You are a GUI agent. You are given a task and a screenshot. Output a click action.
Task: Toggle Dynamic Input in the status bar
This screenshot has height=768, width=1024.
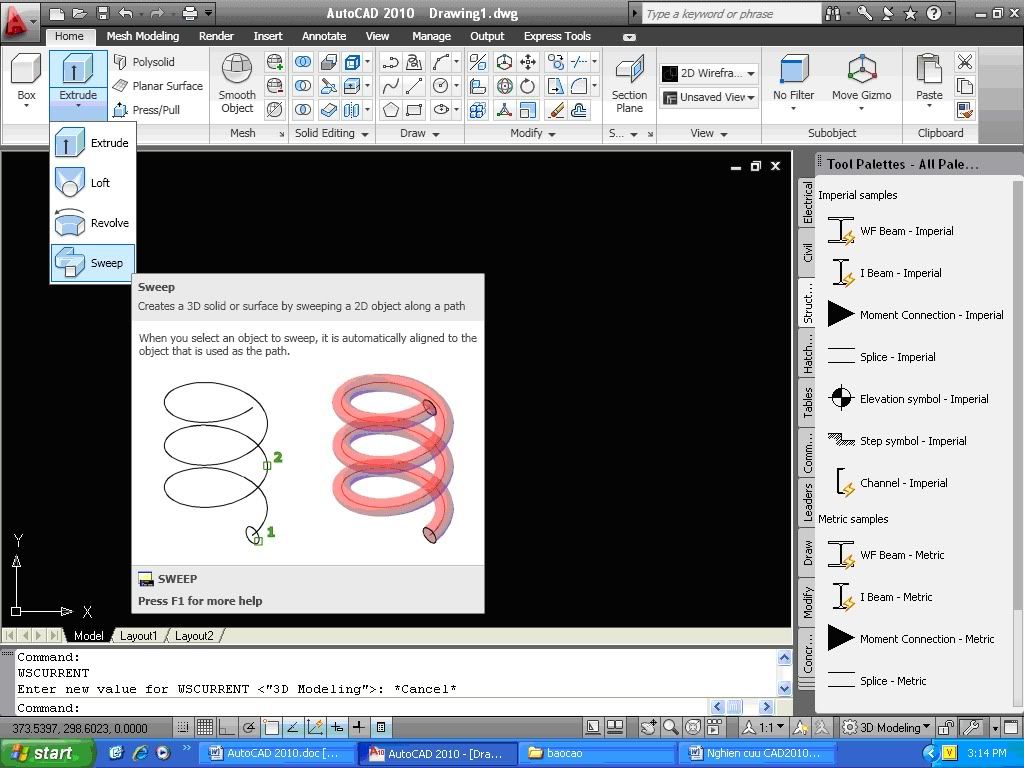pos(337,727)
